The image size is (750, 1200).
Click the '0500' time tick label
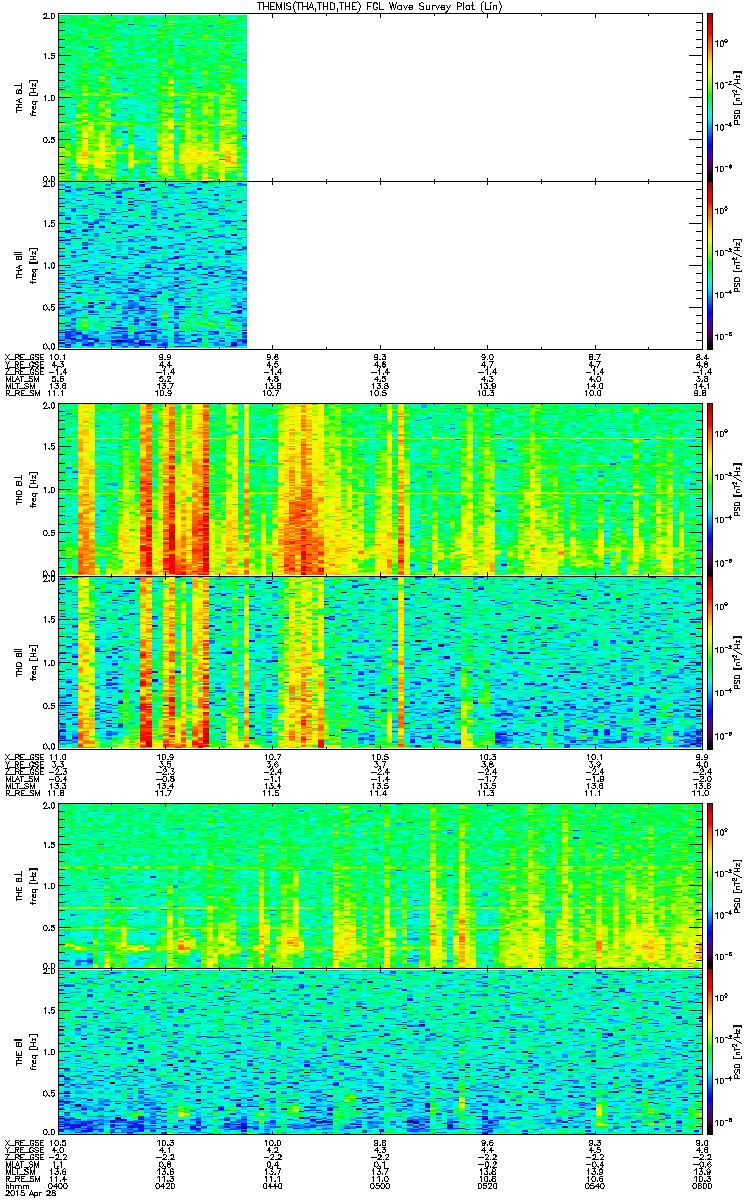click(x=380, y=1184)
